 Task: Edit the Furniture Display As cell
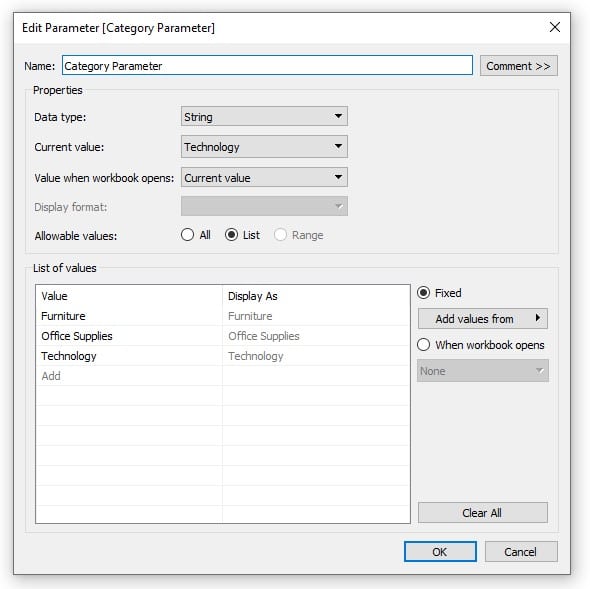(x=315, y=316)
